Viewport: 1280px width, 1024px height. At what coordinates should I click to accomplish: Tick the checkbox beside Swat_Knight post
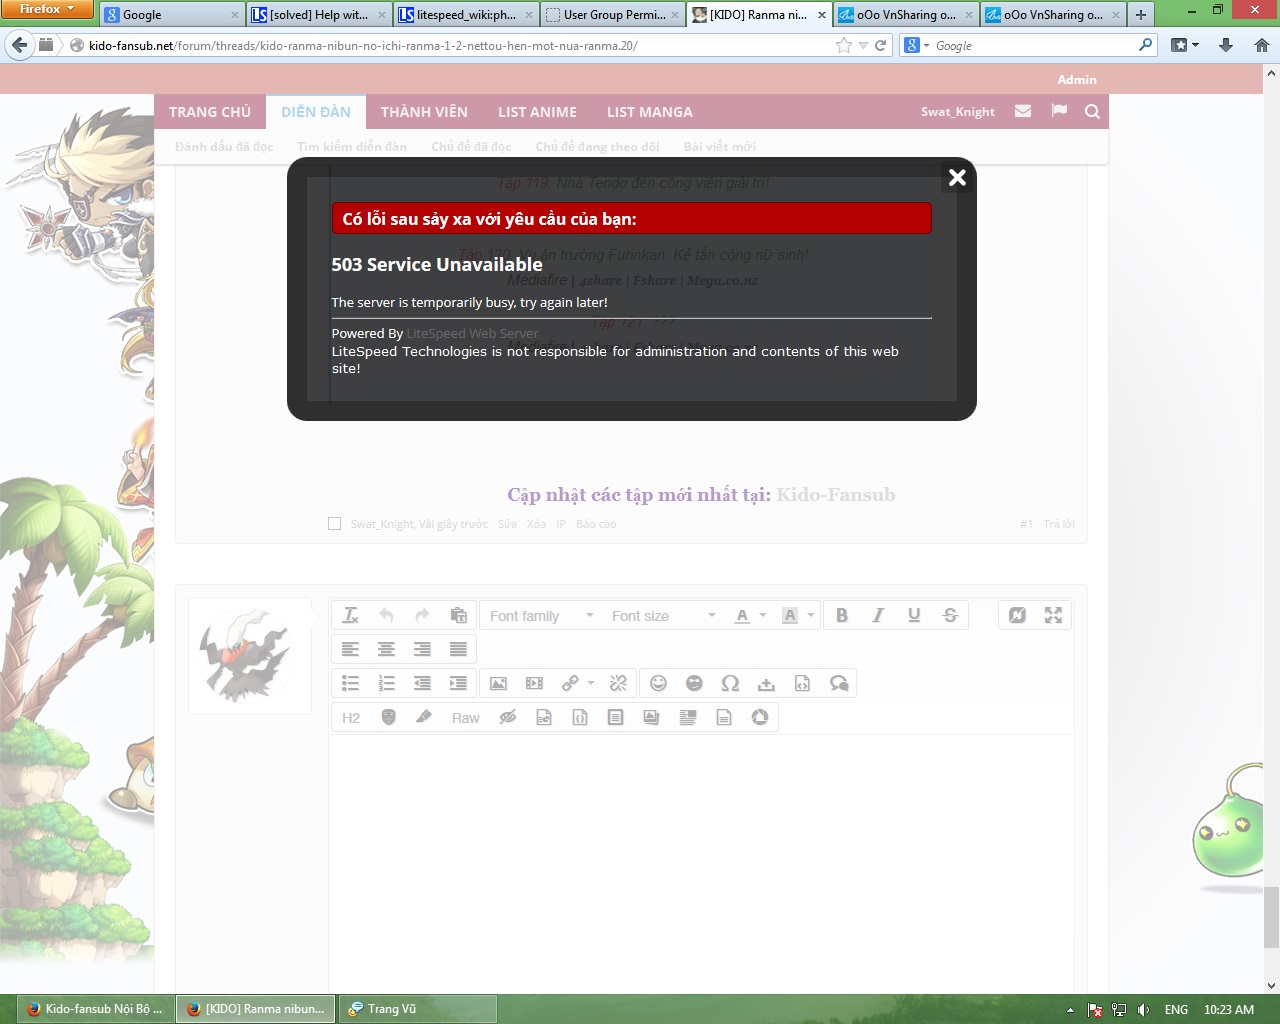click(x=335, y=524)
